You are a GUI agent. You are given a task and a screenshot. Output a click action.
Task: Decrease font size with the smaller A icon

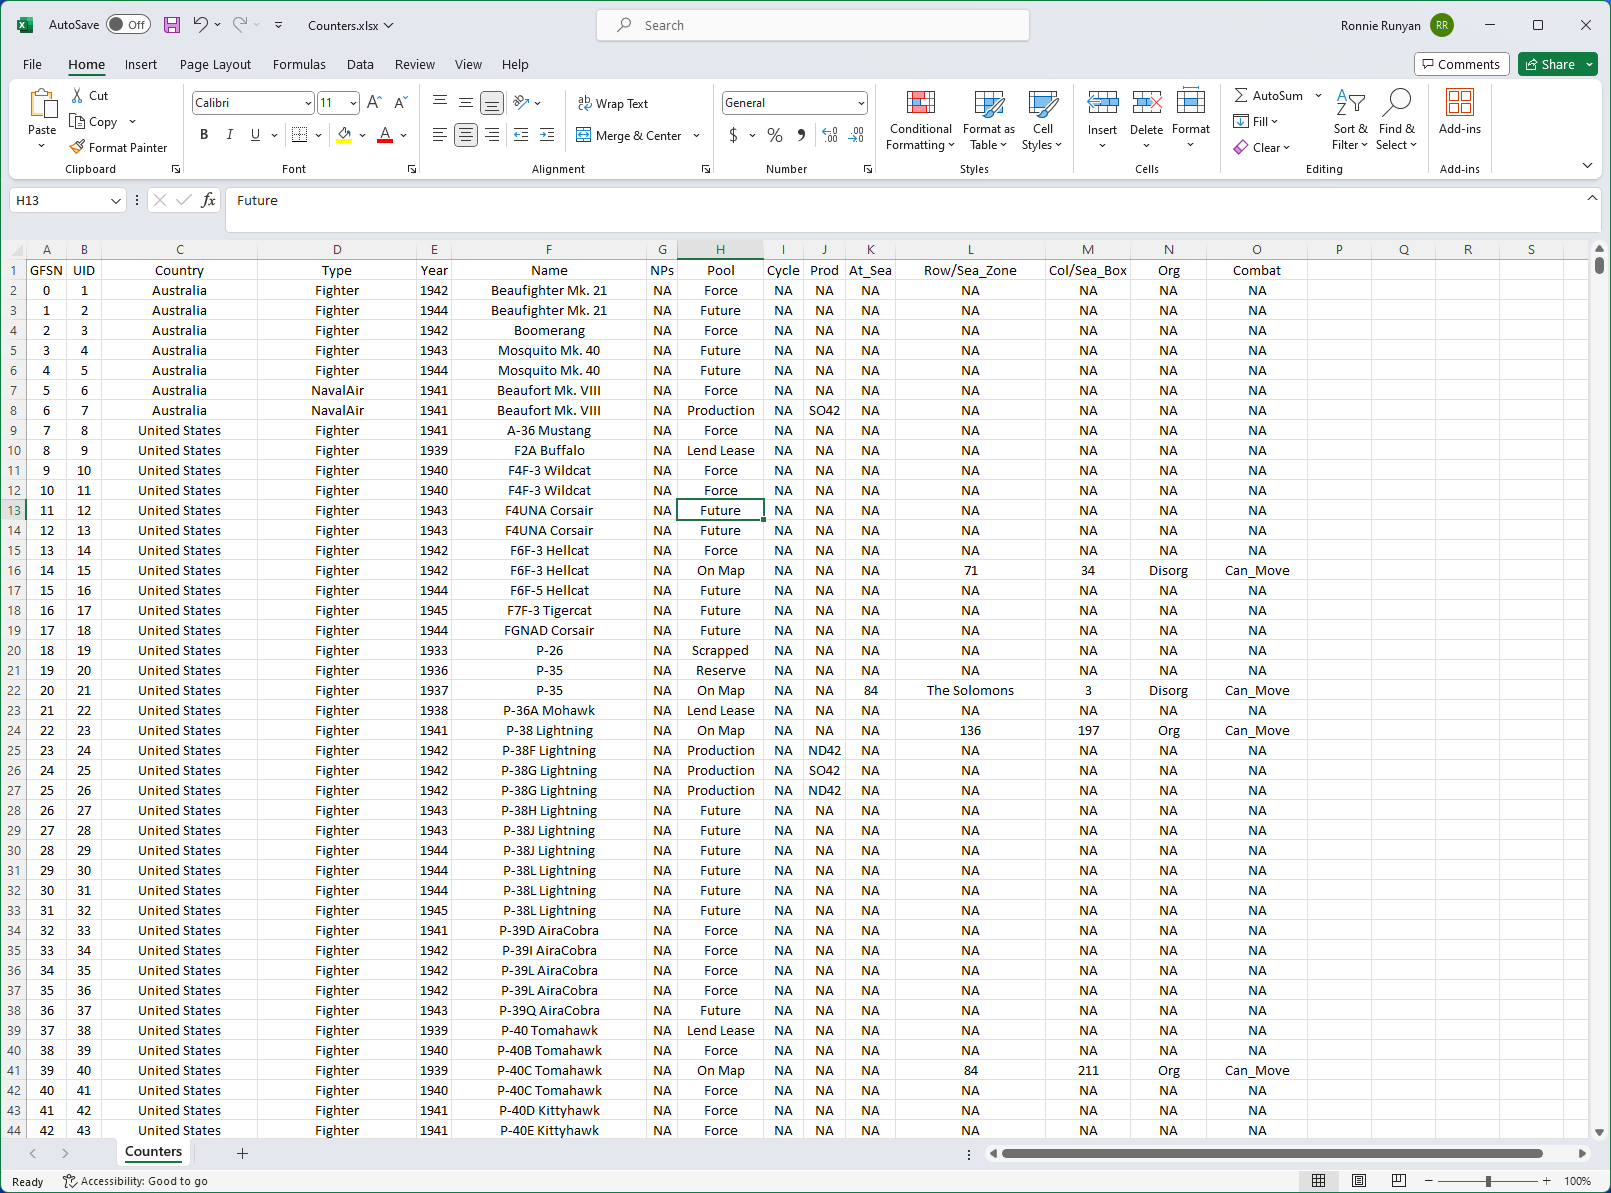pyautogui.click(x=400, y=102)
